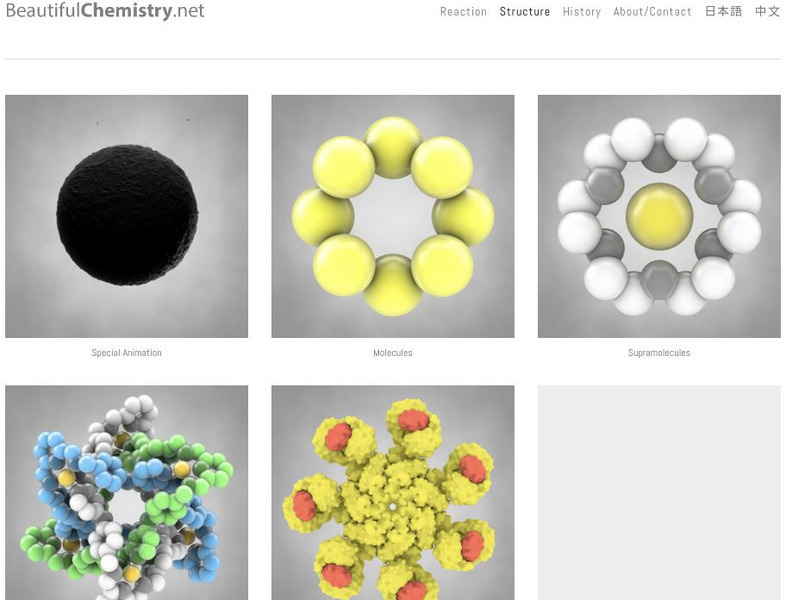This screenshot has height=600, width=786.
Task: Click the central yellow sphere in Supramolecules image
Action: [x=659, y=216]
